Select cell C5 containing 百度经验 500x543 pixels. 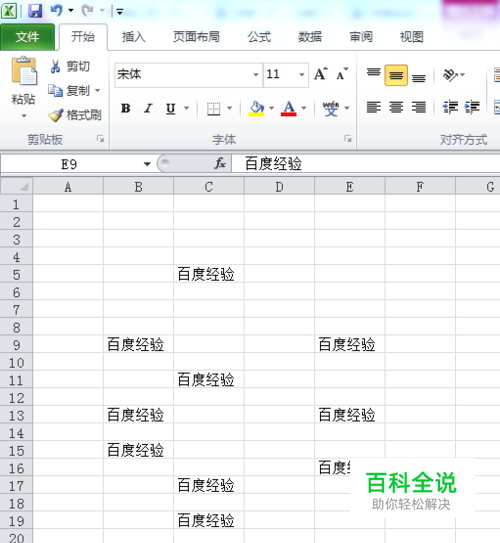209,274
